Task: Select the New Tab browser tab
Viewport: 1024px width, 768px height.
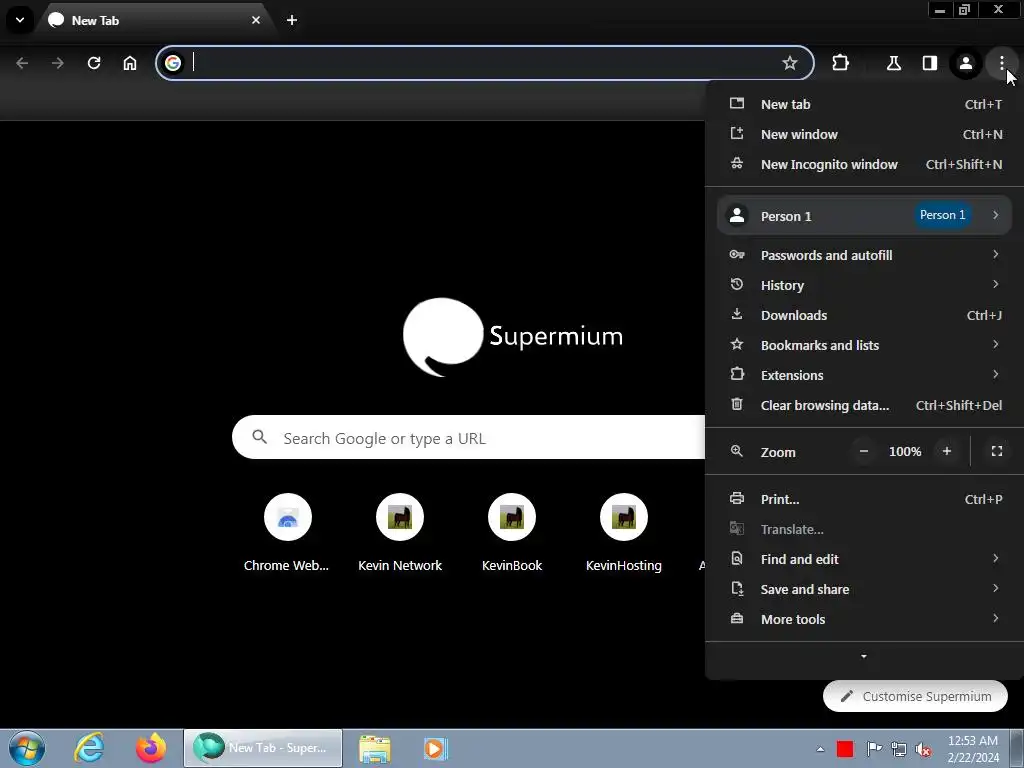Action: click(x=155, y=20)
